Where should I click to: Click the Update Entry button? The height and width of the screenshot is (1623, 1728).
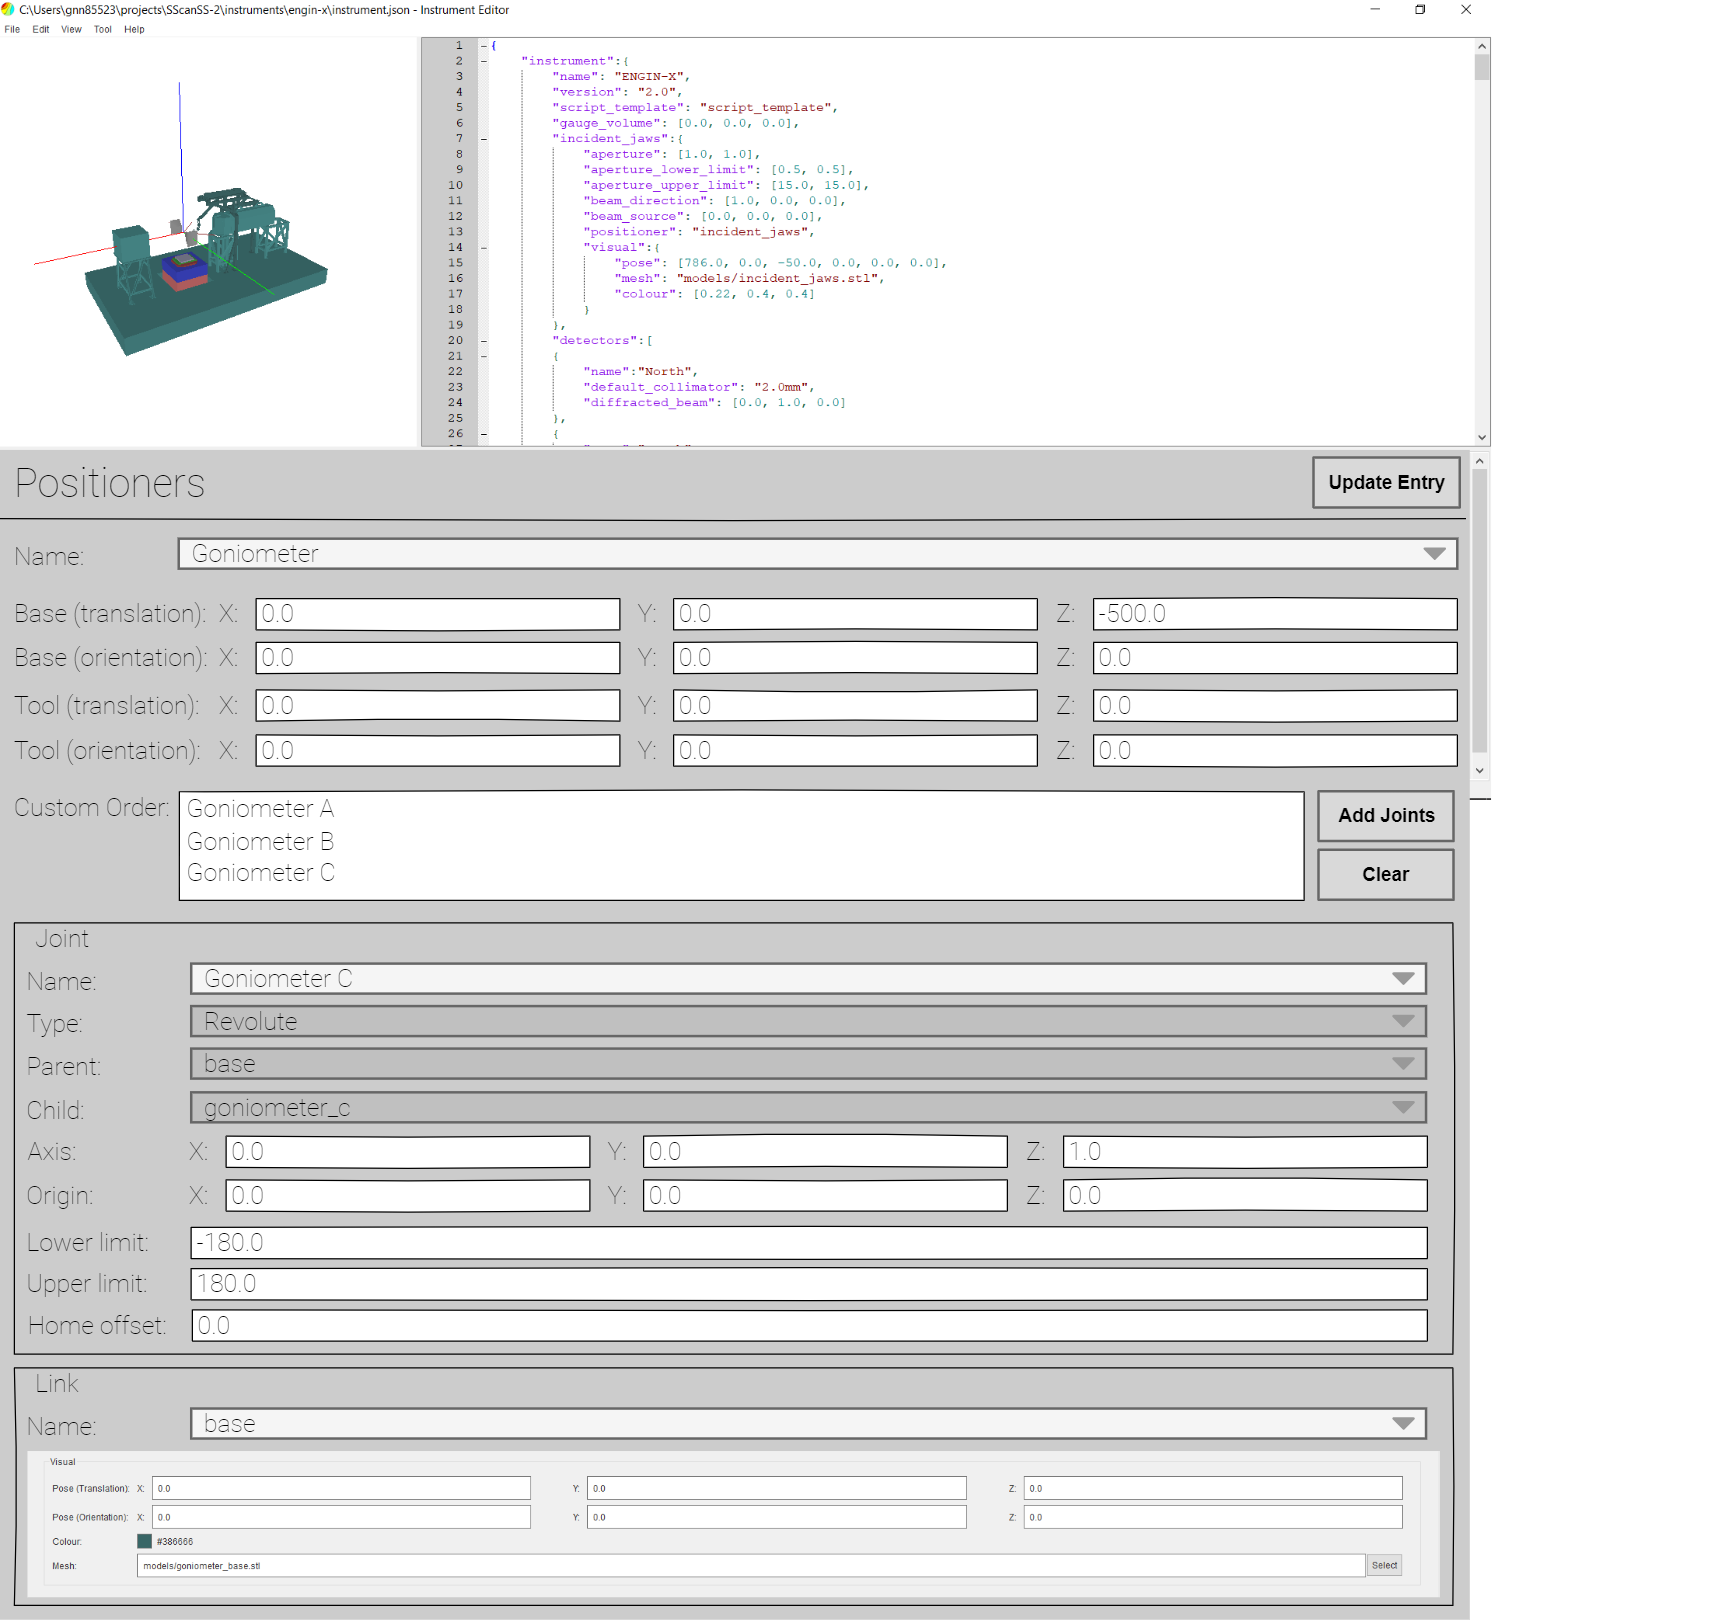[1386, 482]
